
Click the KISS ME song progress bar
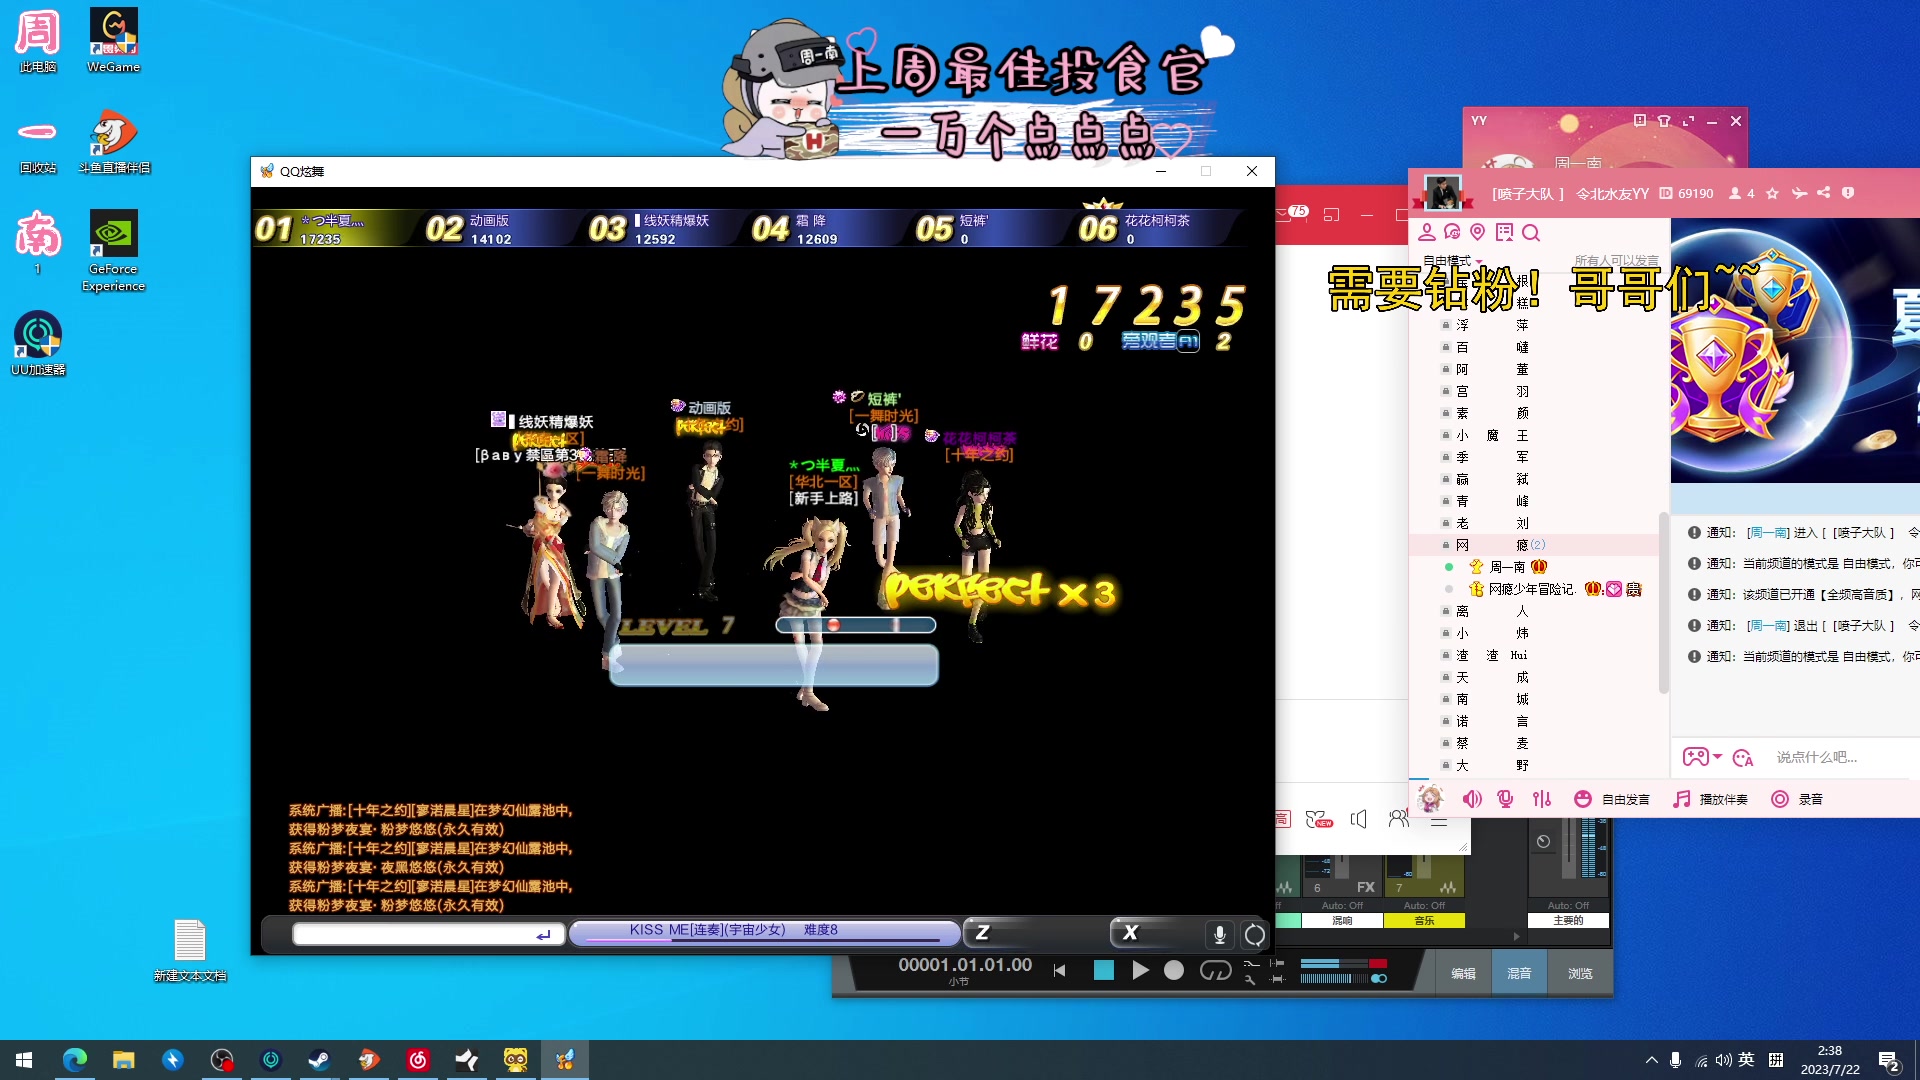point(764,932)
